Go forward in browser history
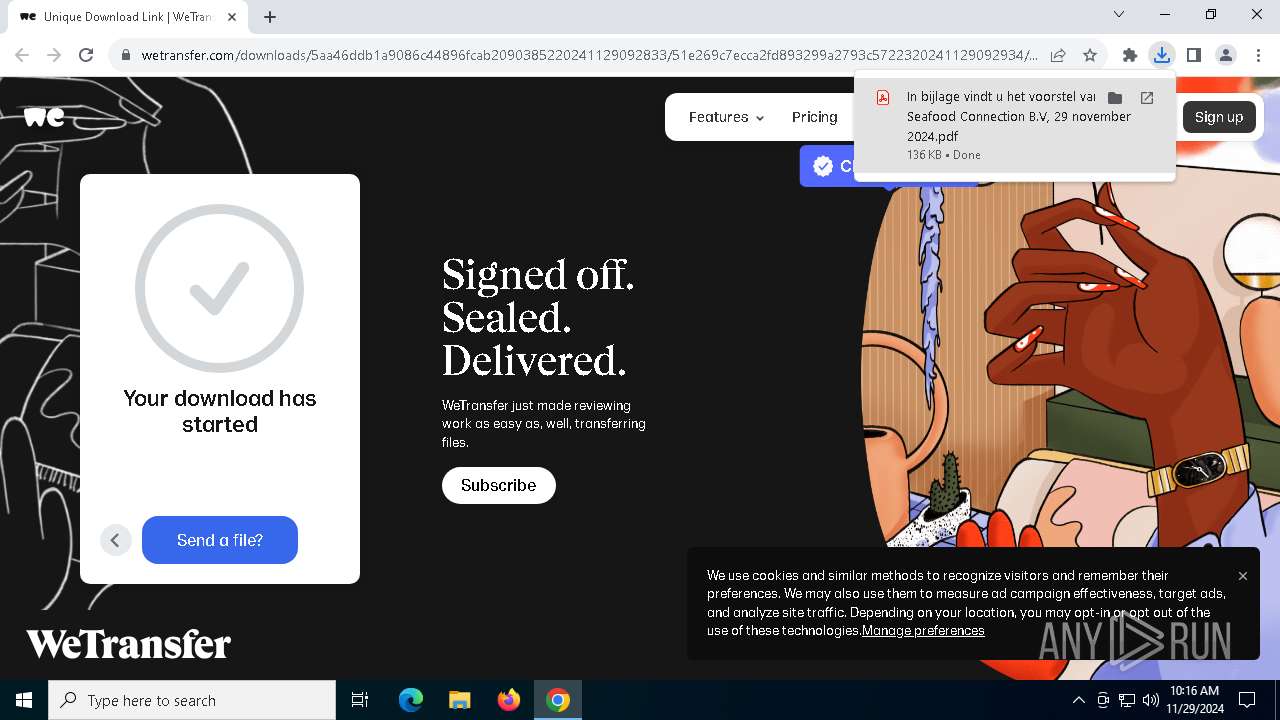The image size is (1280, 720). (x=54, y=55)
